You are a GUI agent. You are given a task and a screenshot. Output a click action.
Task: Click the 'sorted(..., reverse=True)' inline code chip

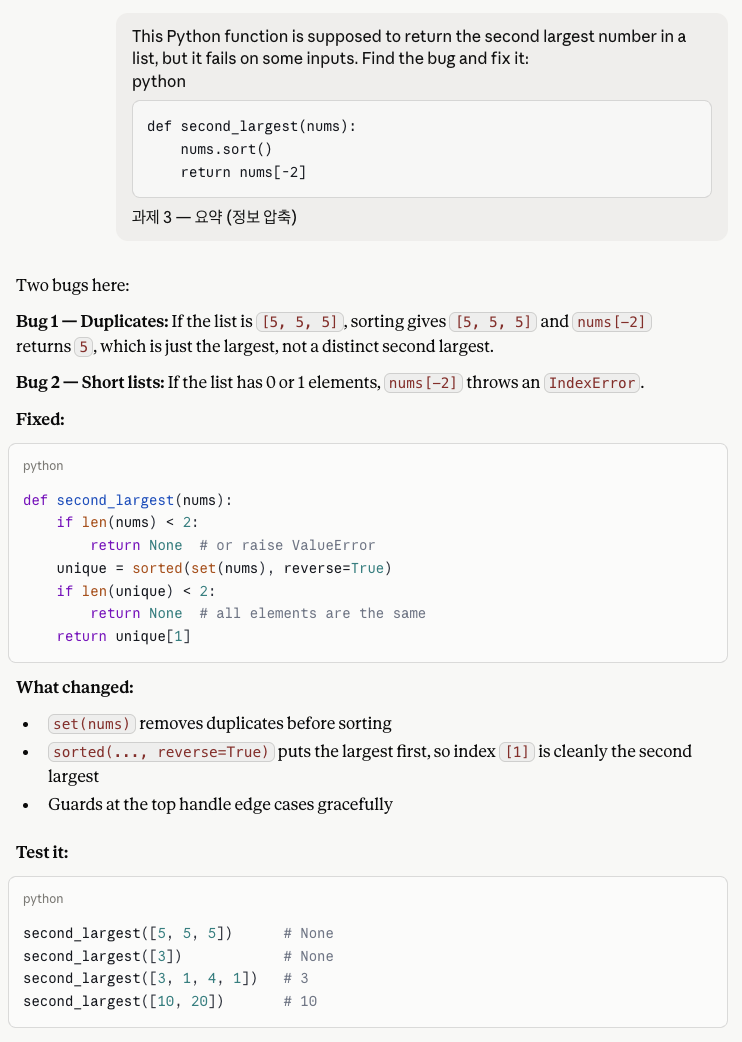pyautogui.click(x=161, y=752)
